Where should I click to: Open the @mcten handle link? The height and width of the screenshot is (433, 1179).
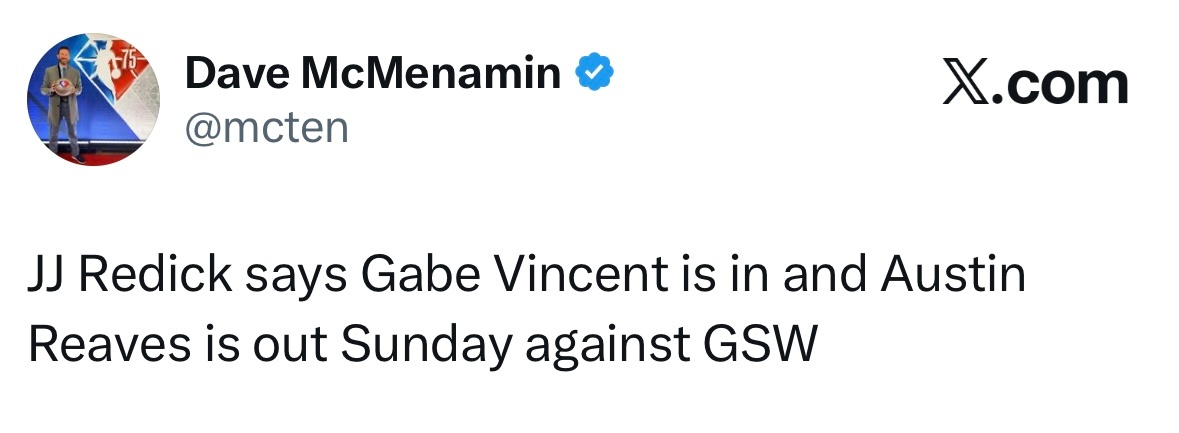pyautogui.click(x=266, y=129)
